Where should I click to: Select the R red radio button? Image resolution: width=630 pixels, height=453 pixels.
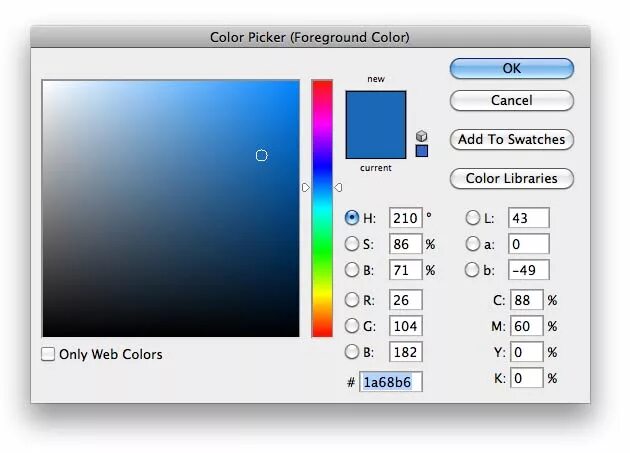point(352,299)
